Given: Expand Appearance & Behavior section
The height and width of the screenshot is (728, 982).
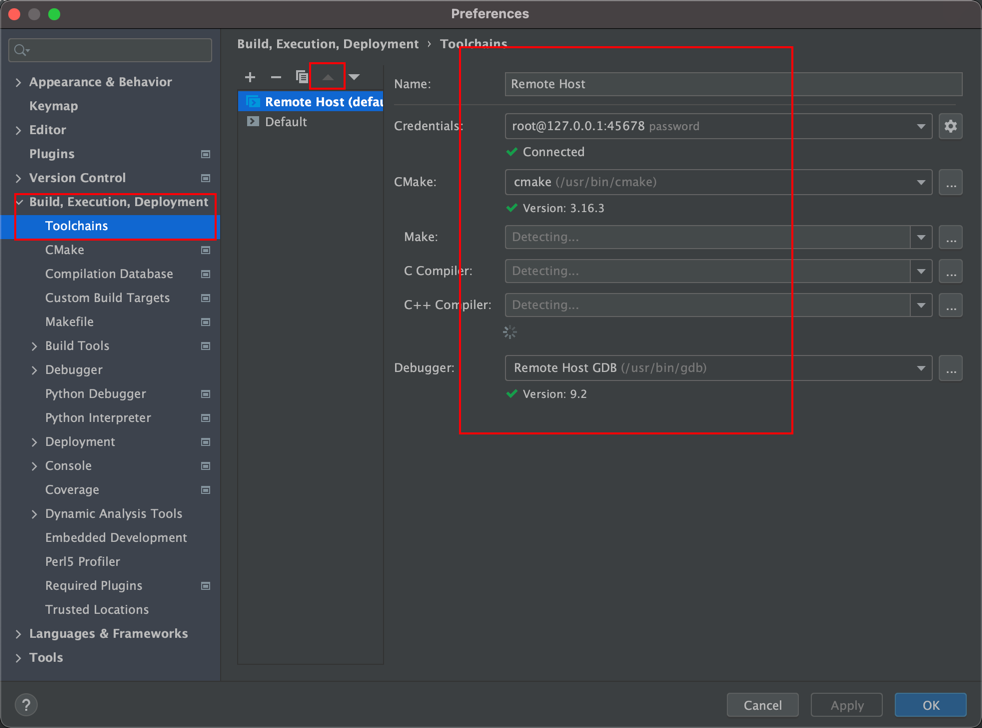Looking at the screenshot, I should click(19, 82).
